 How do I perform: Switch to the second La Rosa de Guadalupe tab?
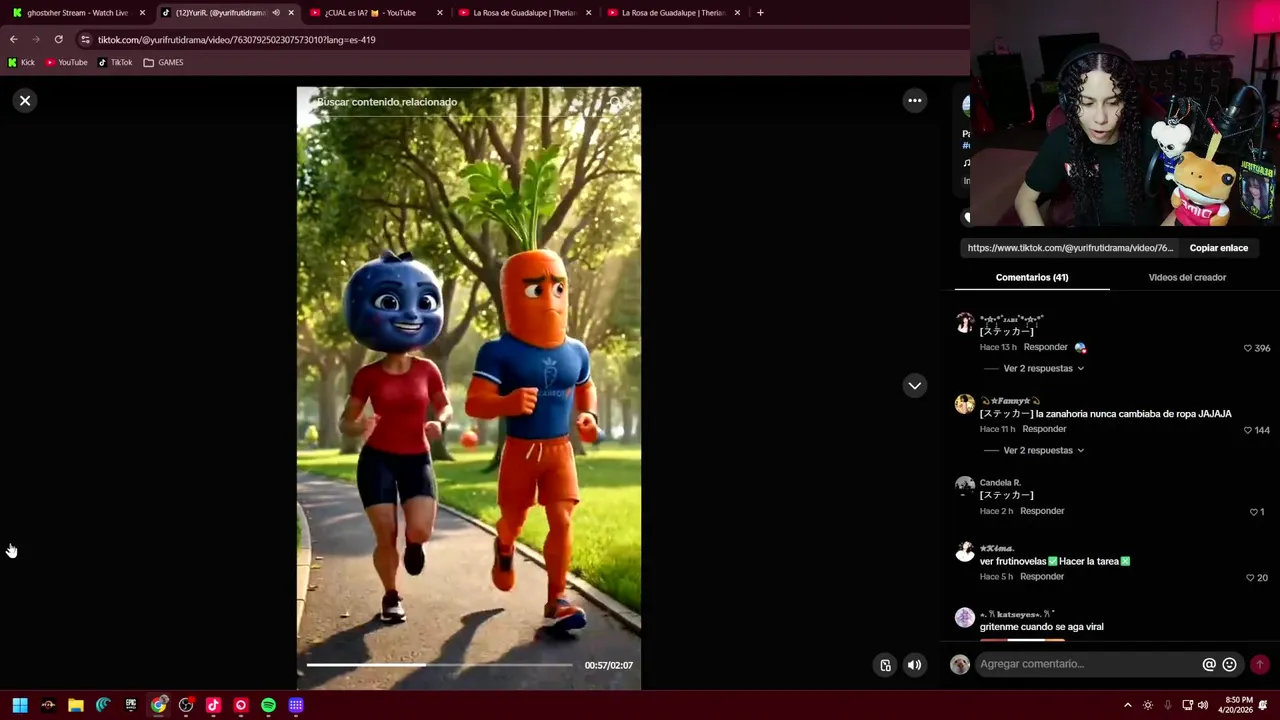pos(674,13)
